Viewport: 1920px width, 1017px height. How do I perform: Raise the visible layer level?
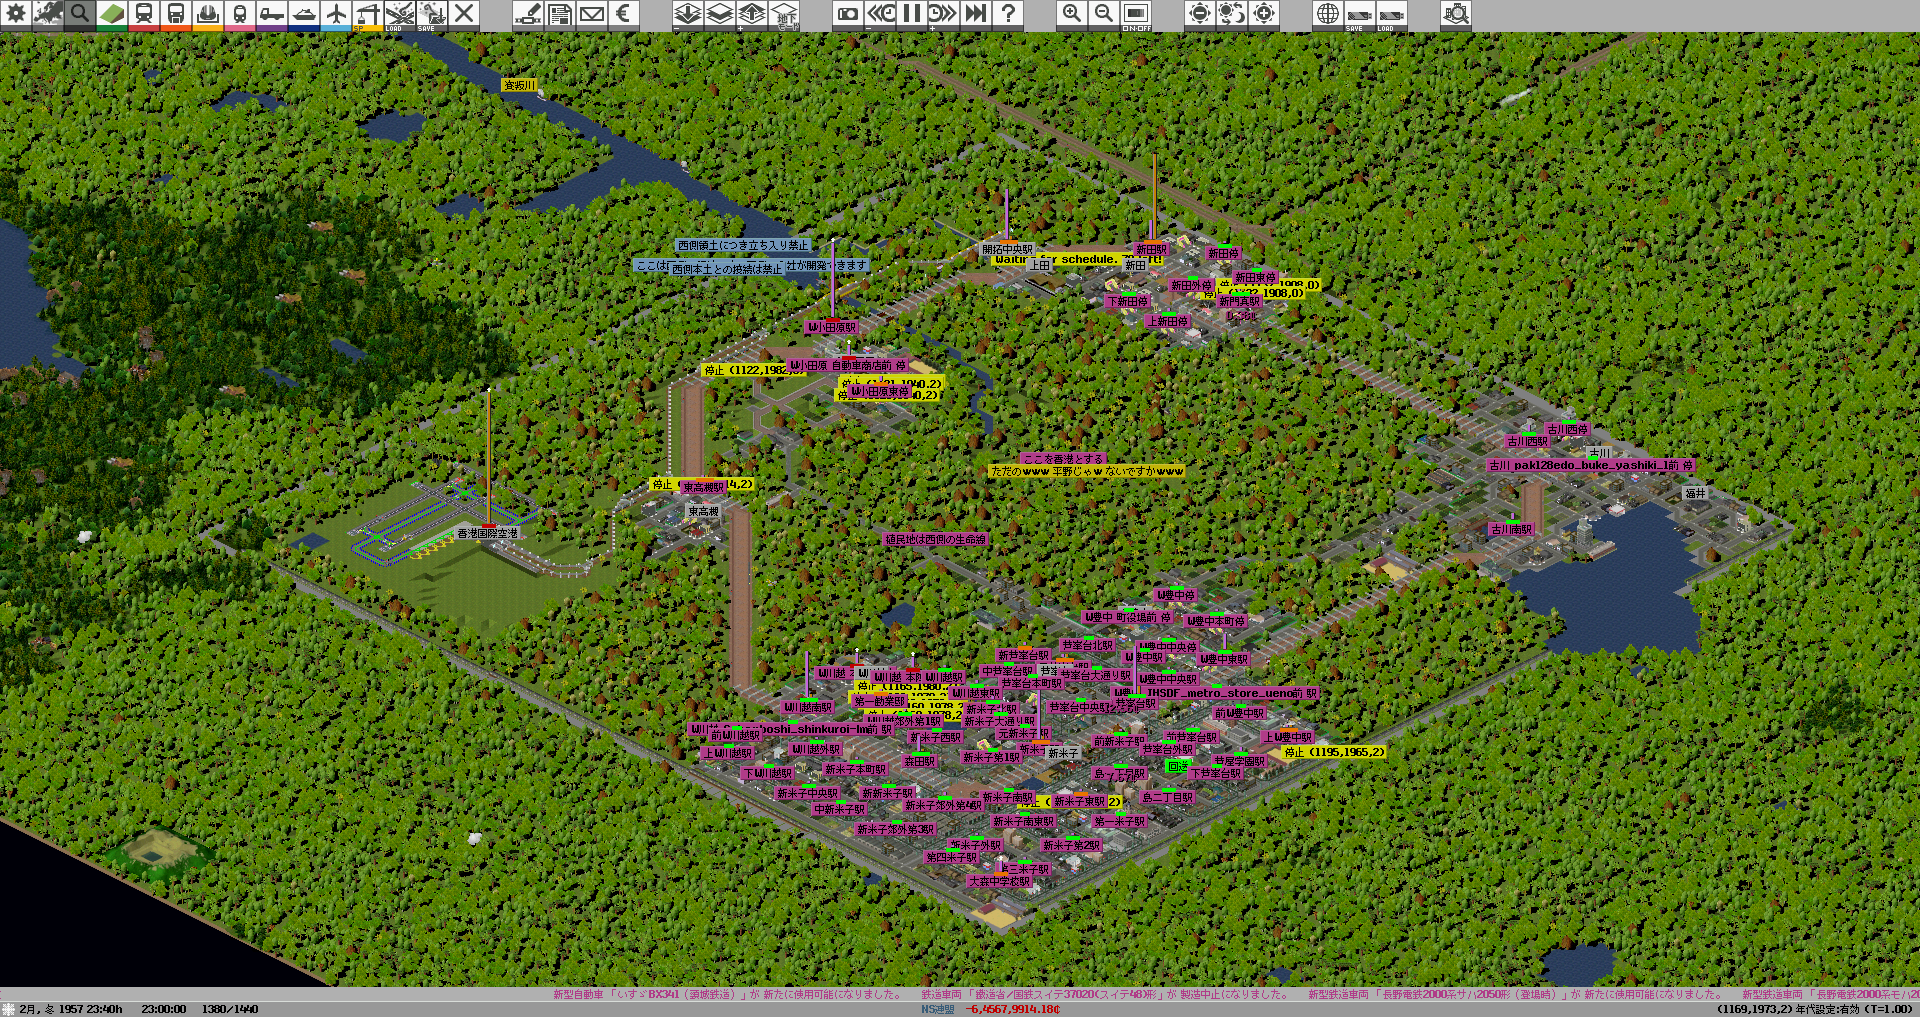752,14
